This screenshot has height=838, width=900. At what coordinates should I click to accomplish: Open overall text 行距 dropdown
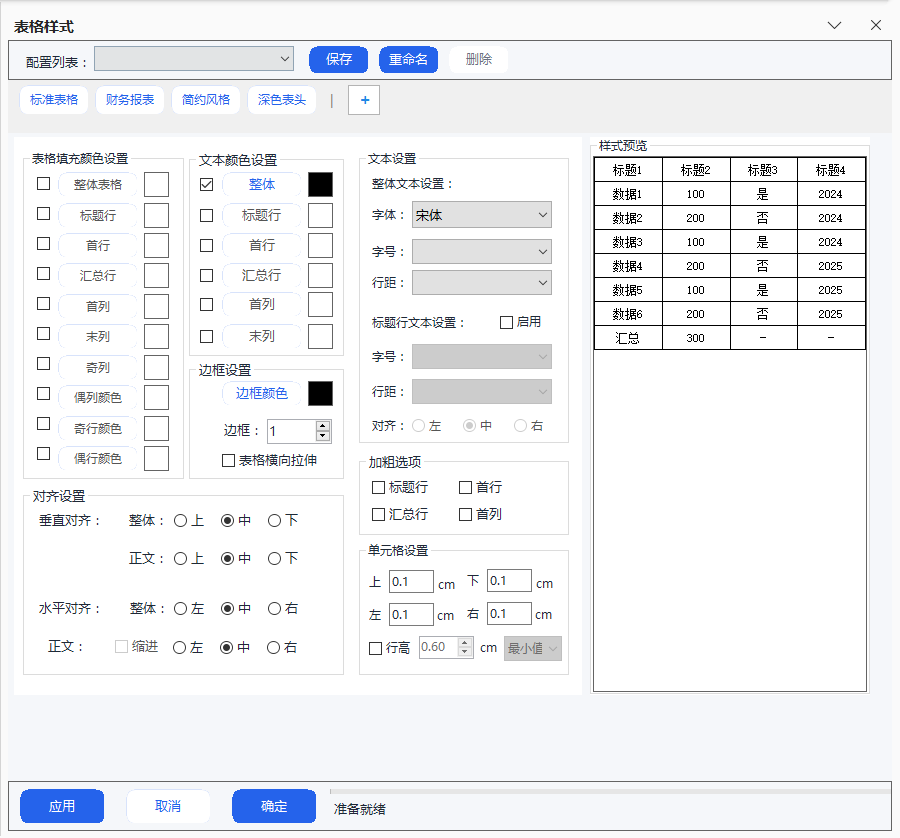(x=482, y=282)
